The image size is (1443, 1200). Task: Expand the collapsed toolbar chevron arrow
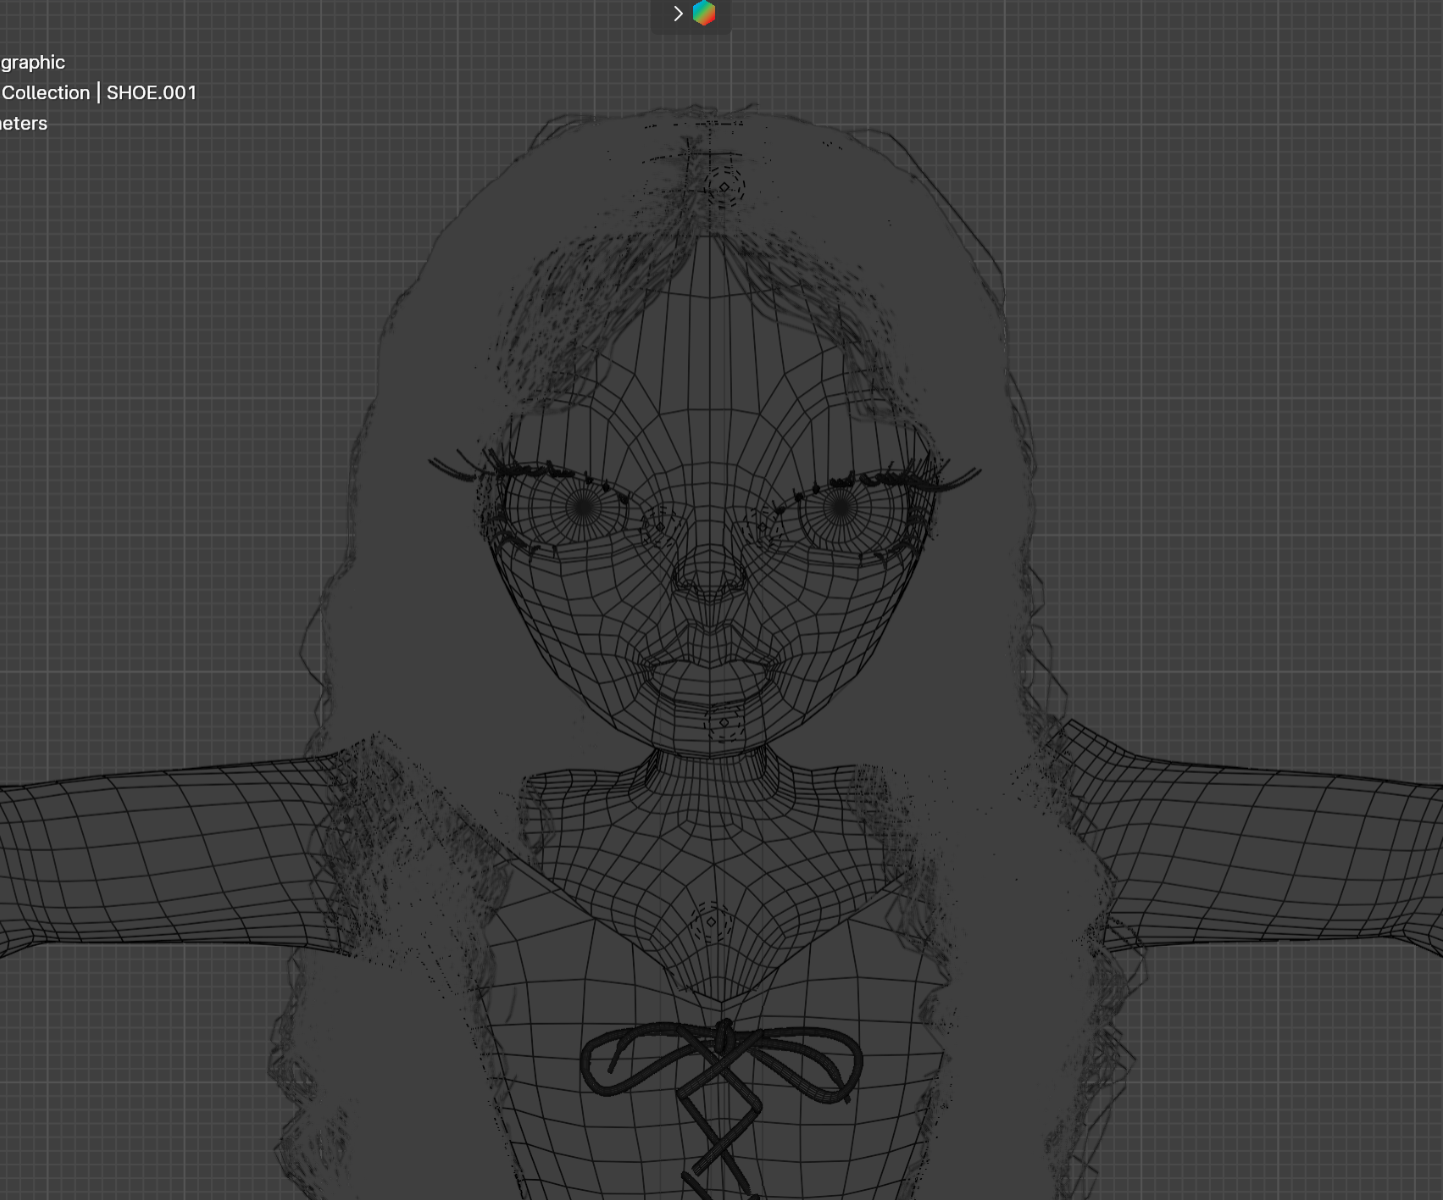point(678,14)
